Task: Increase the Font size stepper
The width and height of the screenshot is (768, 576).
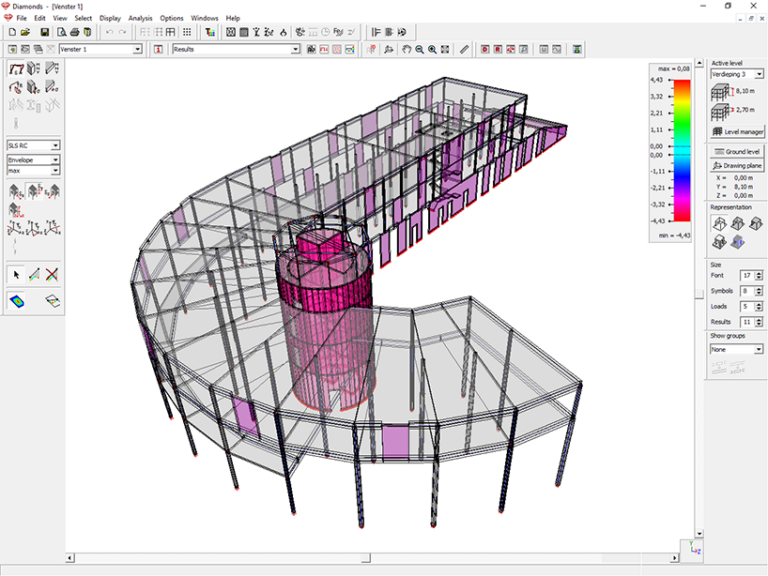Action: point(759,272)
